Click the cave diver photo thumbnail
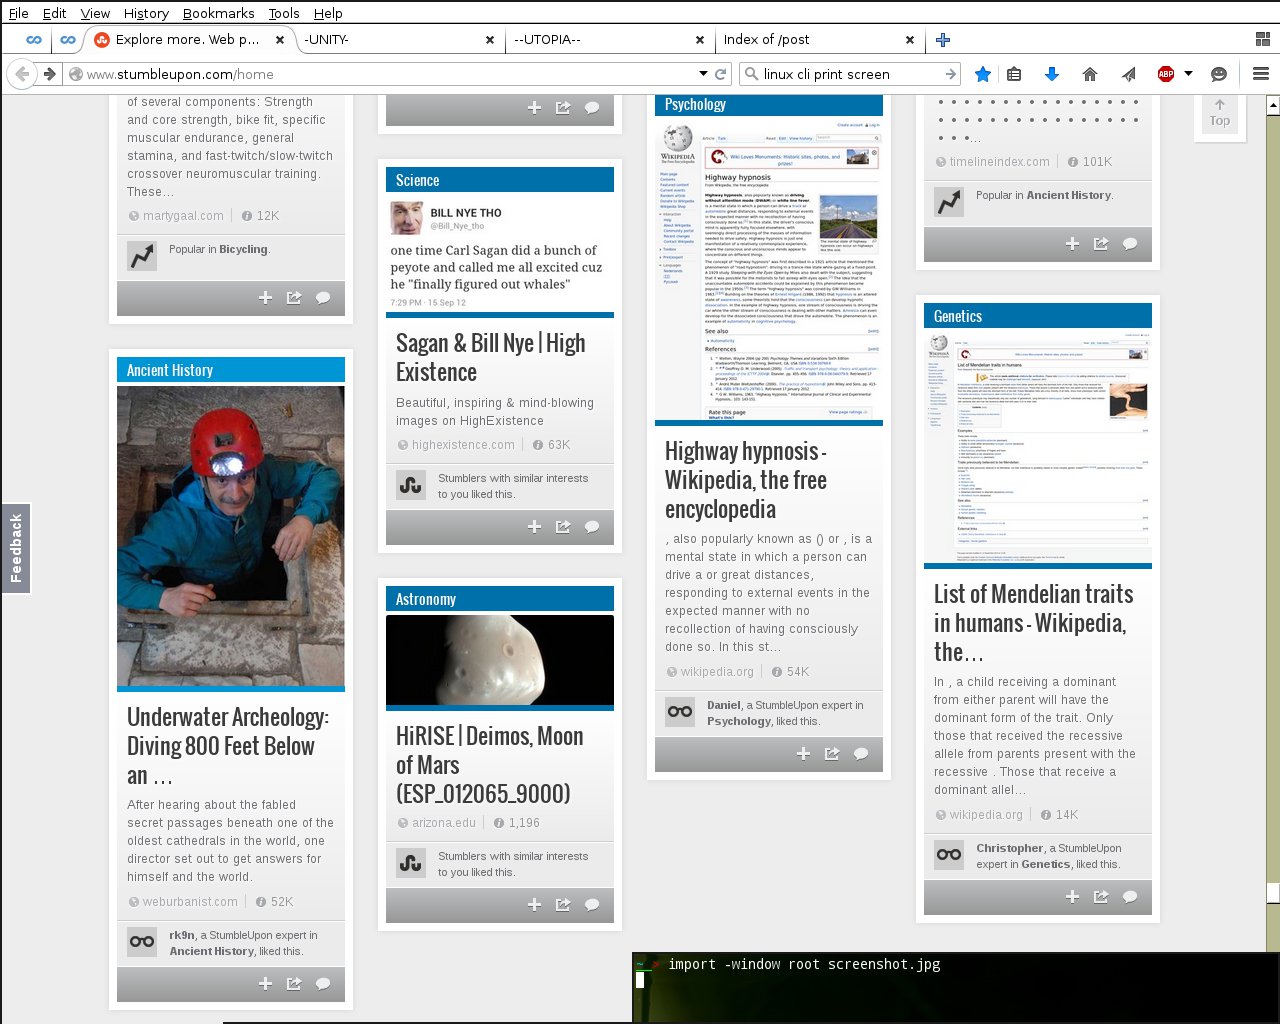 point(231,537)
